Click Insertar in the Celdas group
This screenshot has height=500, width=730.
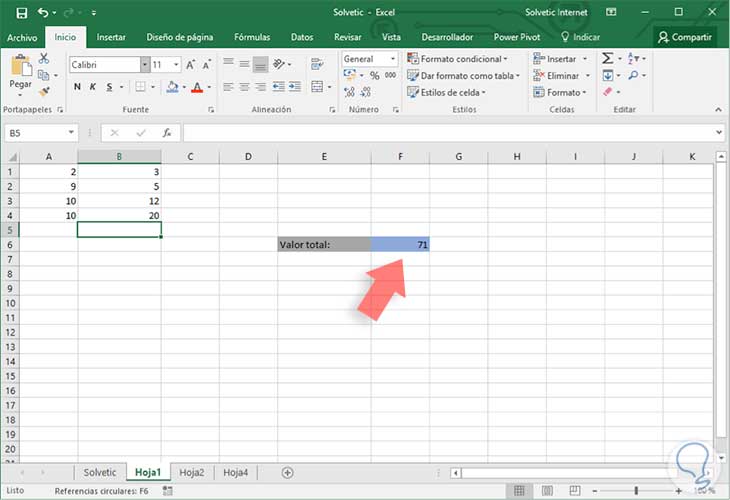[x=561, y=59]
